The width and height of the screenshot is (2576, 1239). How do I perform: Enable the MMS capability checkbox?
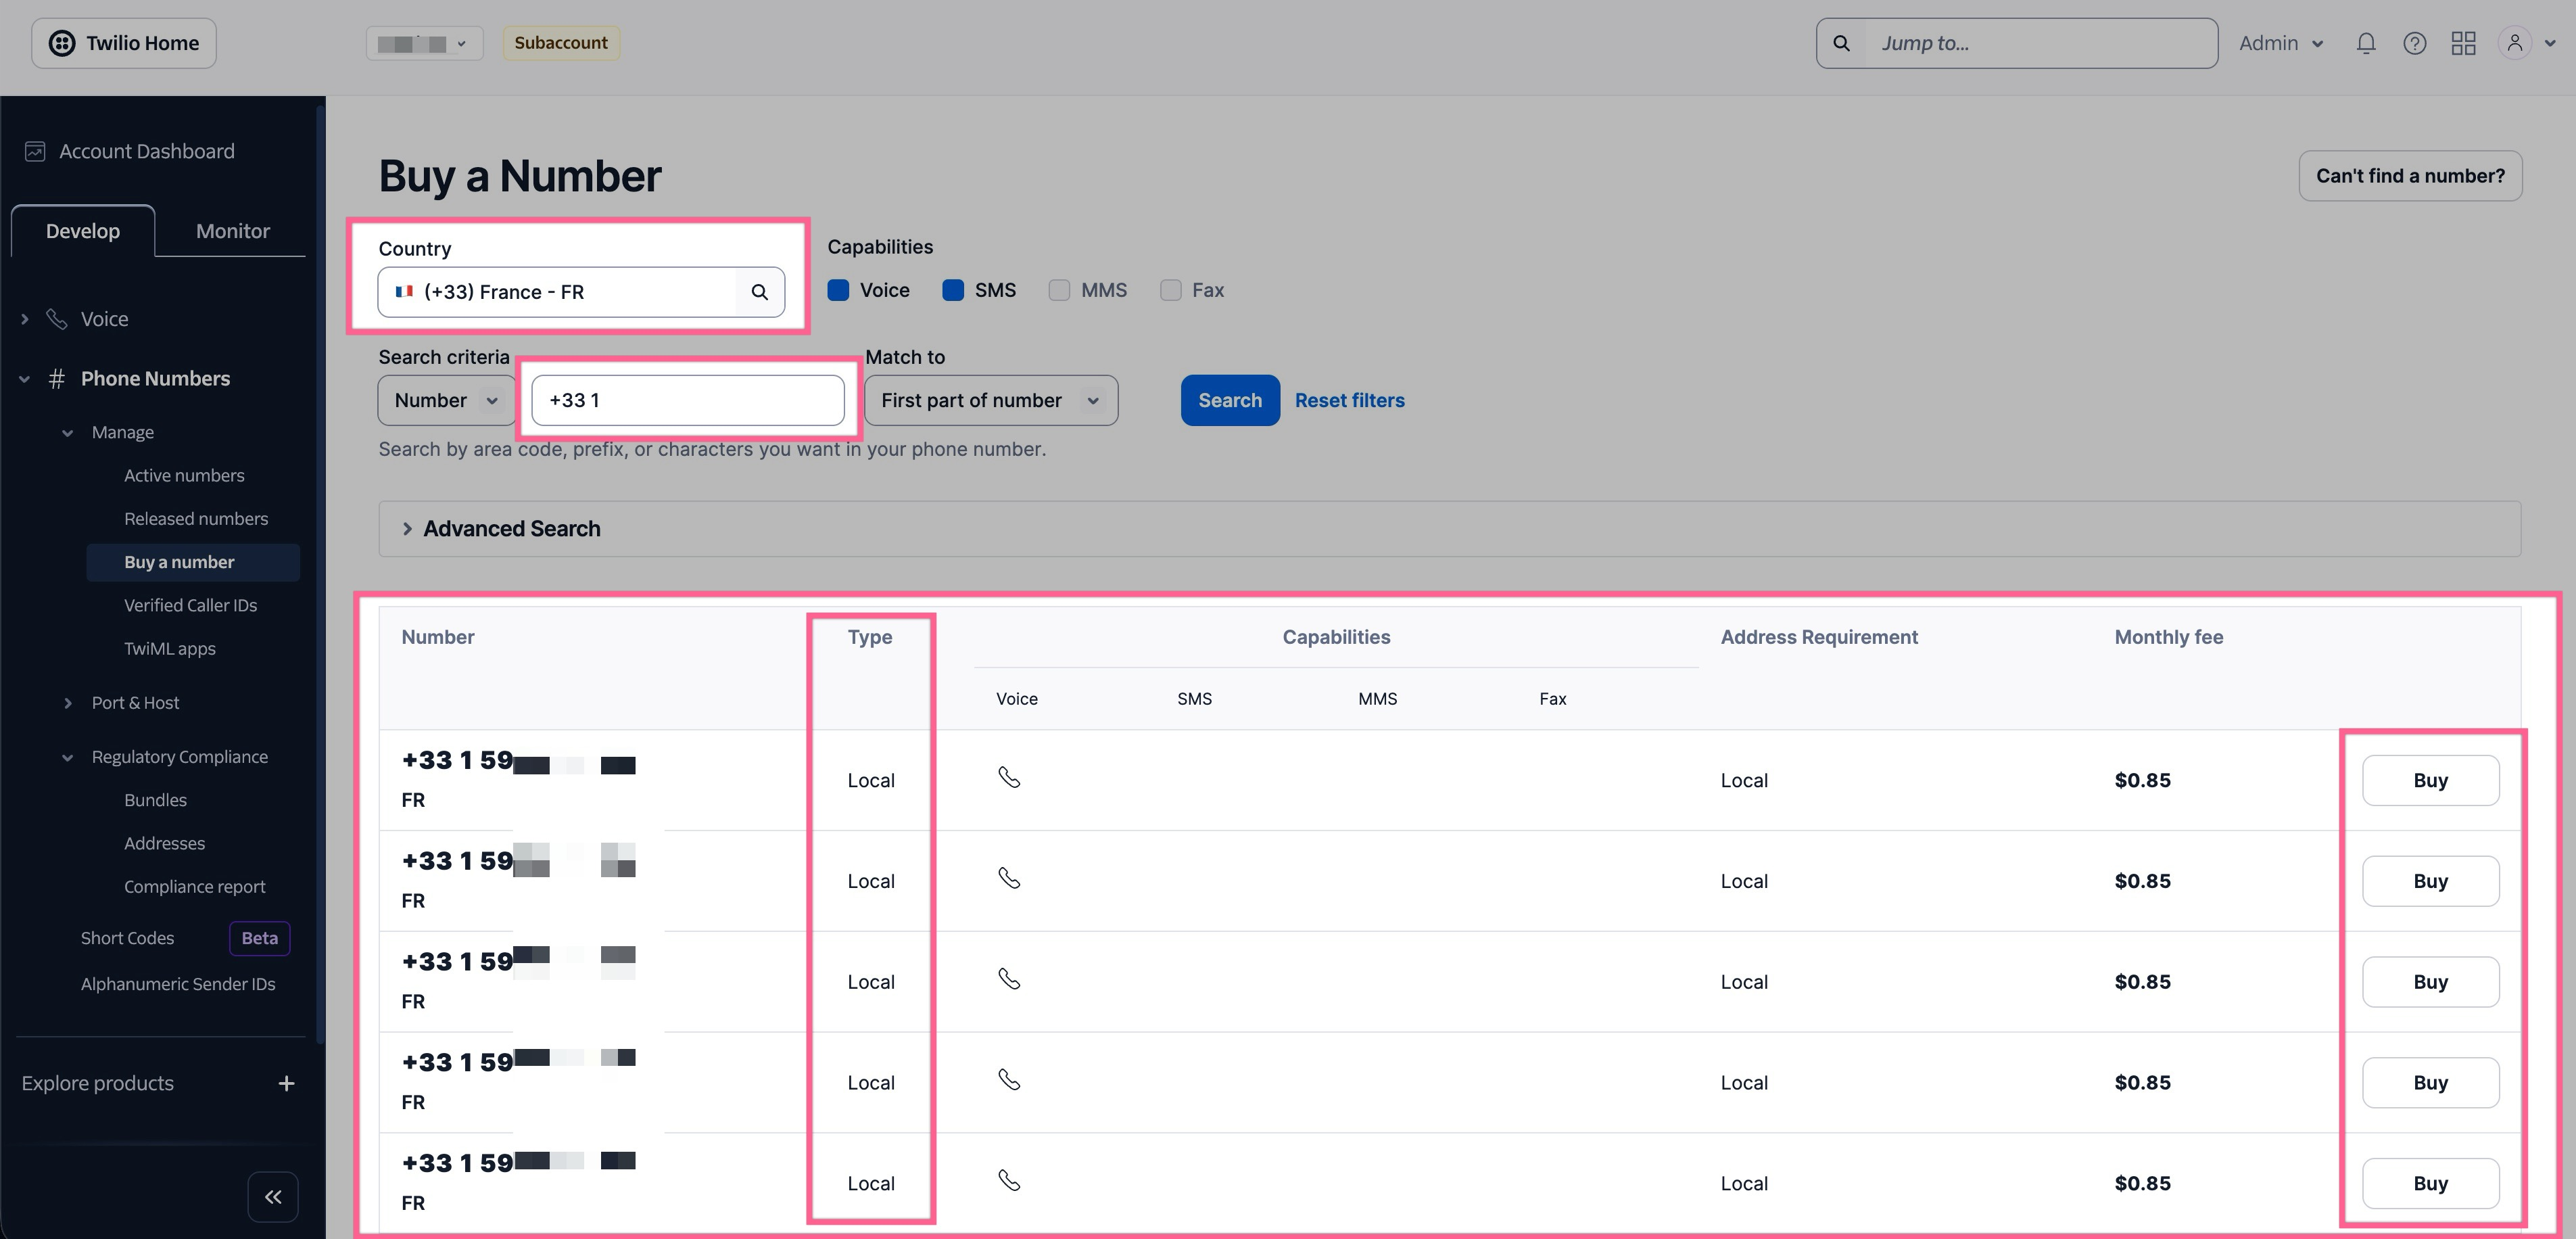(x=1059, y=290)
